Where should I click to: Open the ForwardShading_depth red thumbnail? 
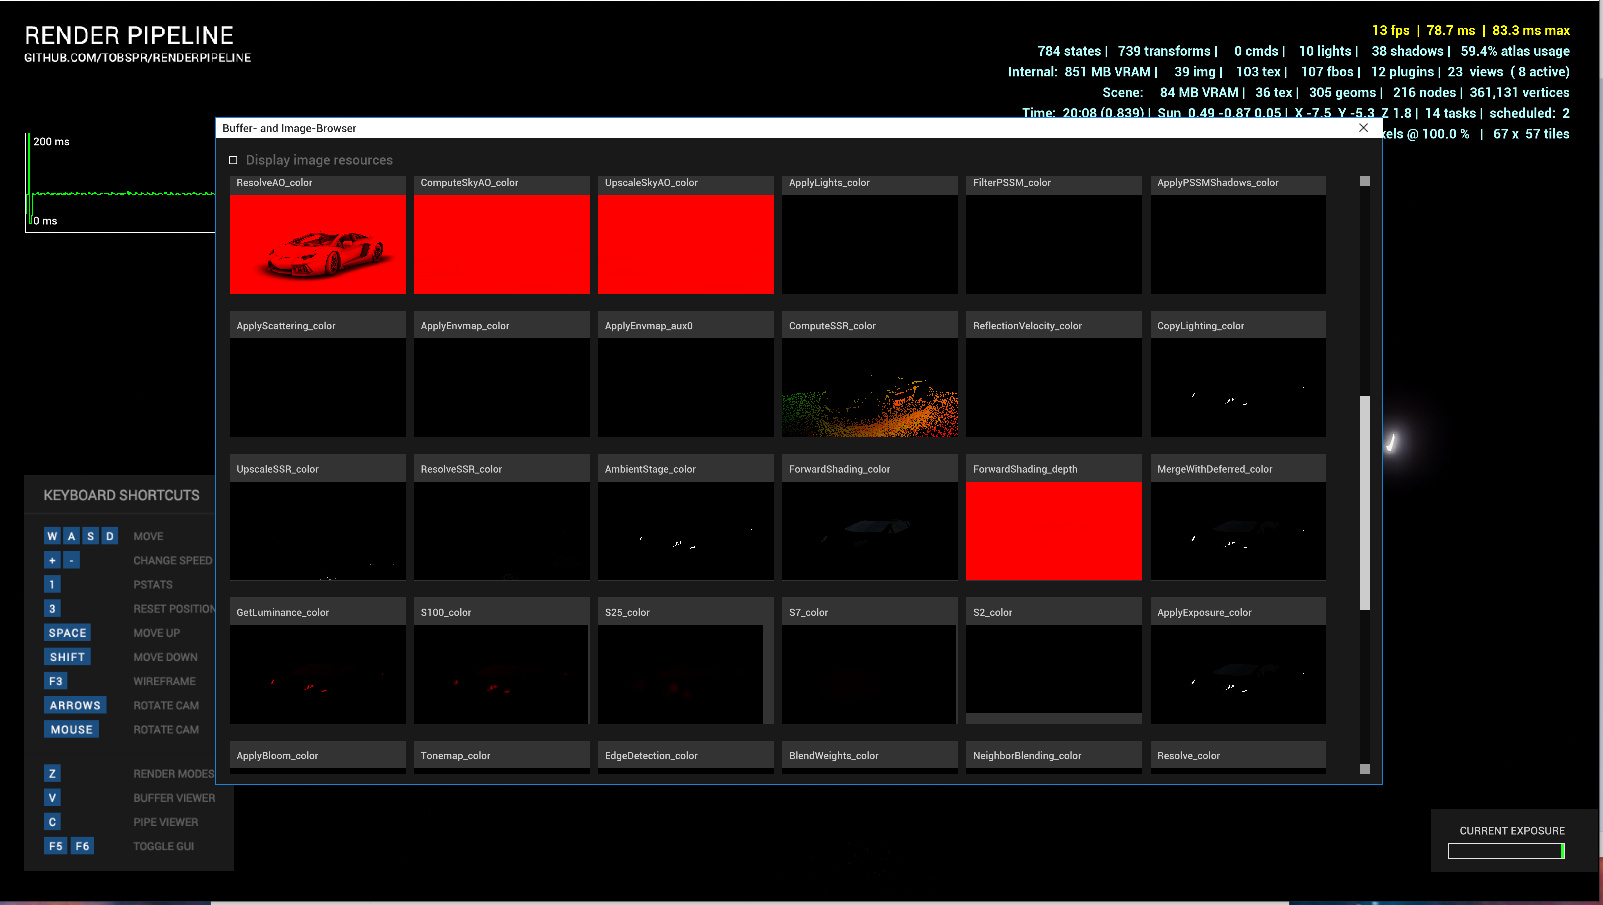pyautogui.click(x=1053, y=530)
